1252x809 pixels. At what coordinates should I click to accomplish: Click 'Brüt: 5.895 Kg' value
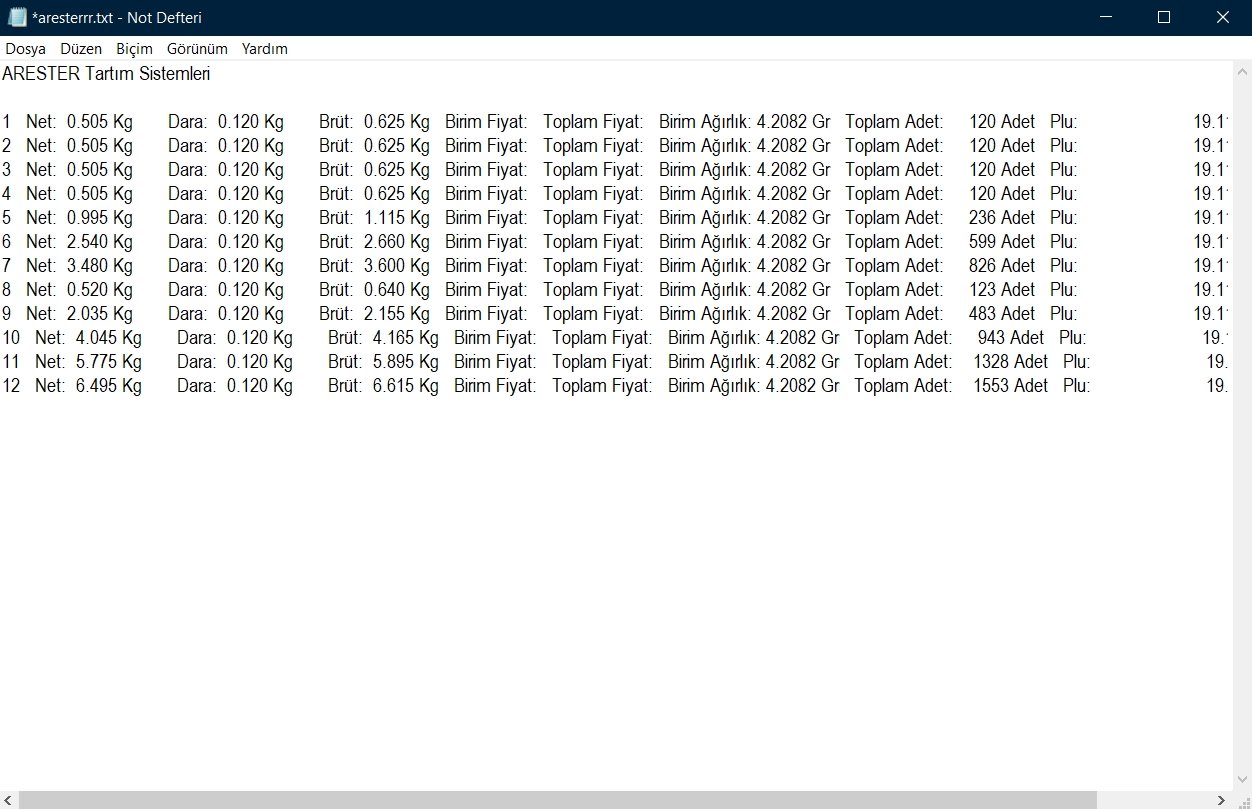click(383, 361)
